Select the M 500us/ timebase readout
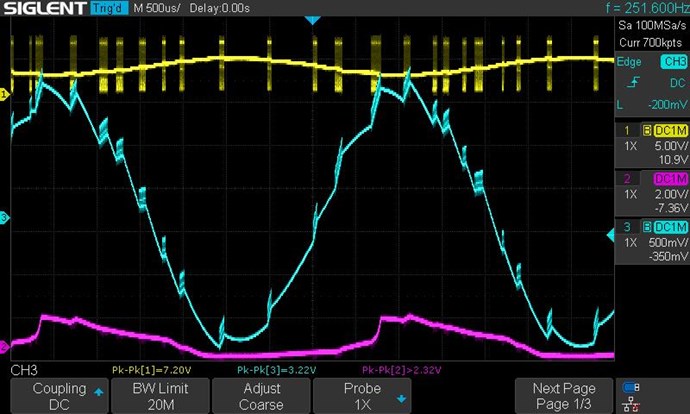Viewport: 690px width, 414px height. (157, 8)
